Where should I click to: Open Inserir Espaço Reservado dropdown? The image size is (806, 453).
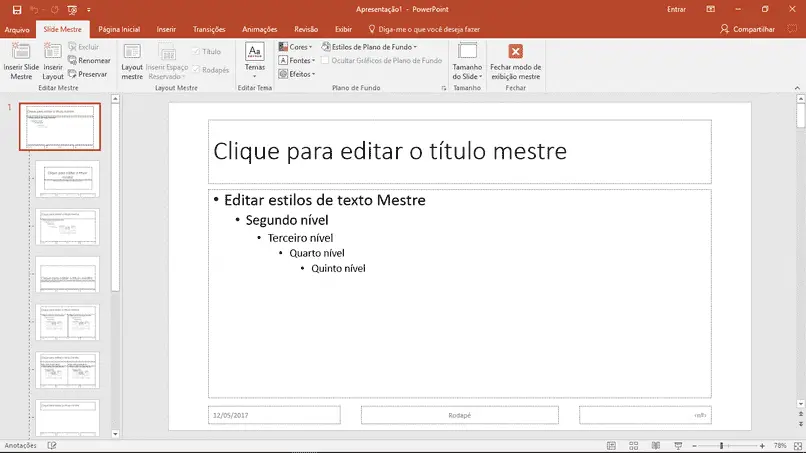click(x=167, y=61)
